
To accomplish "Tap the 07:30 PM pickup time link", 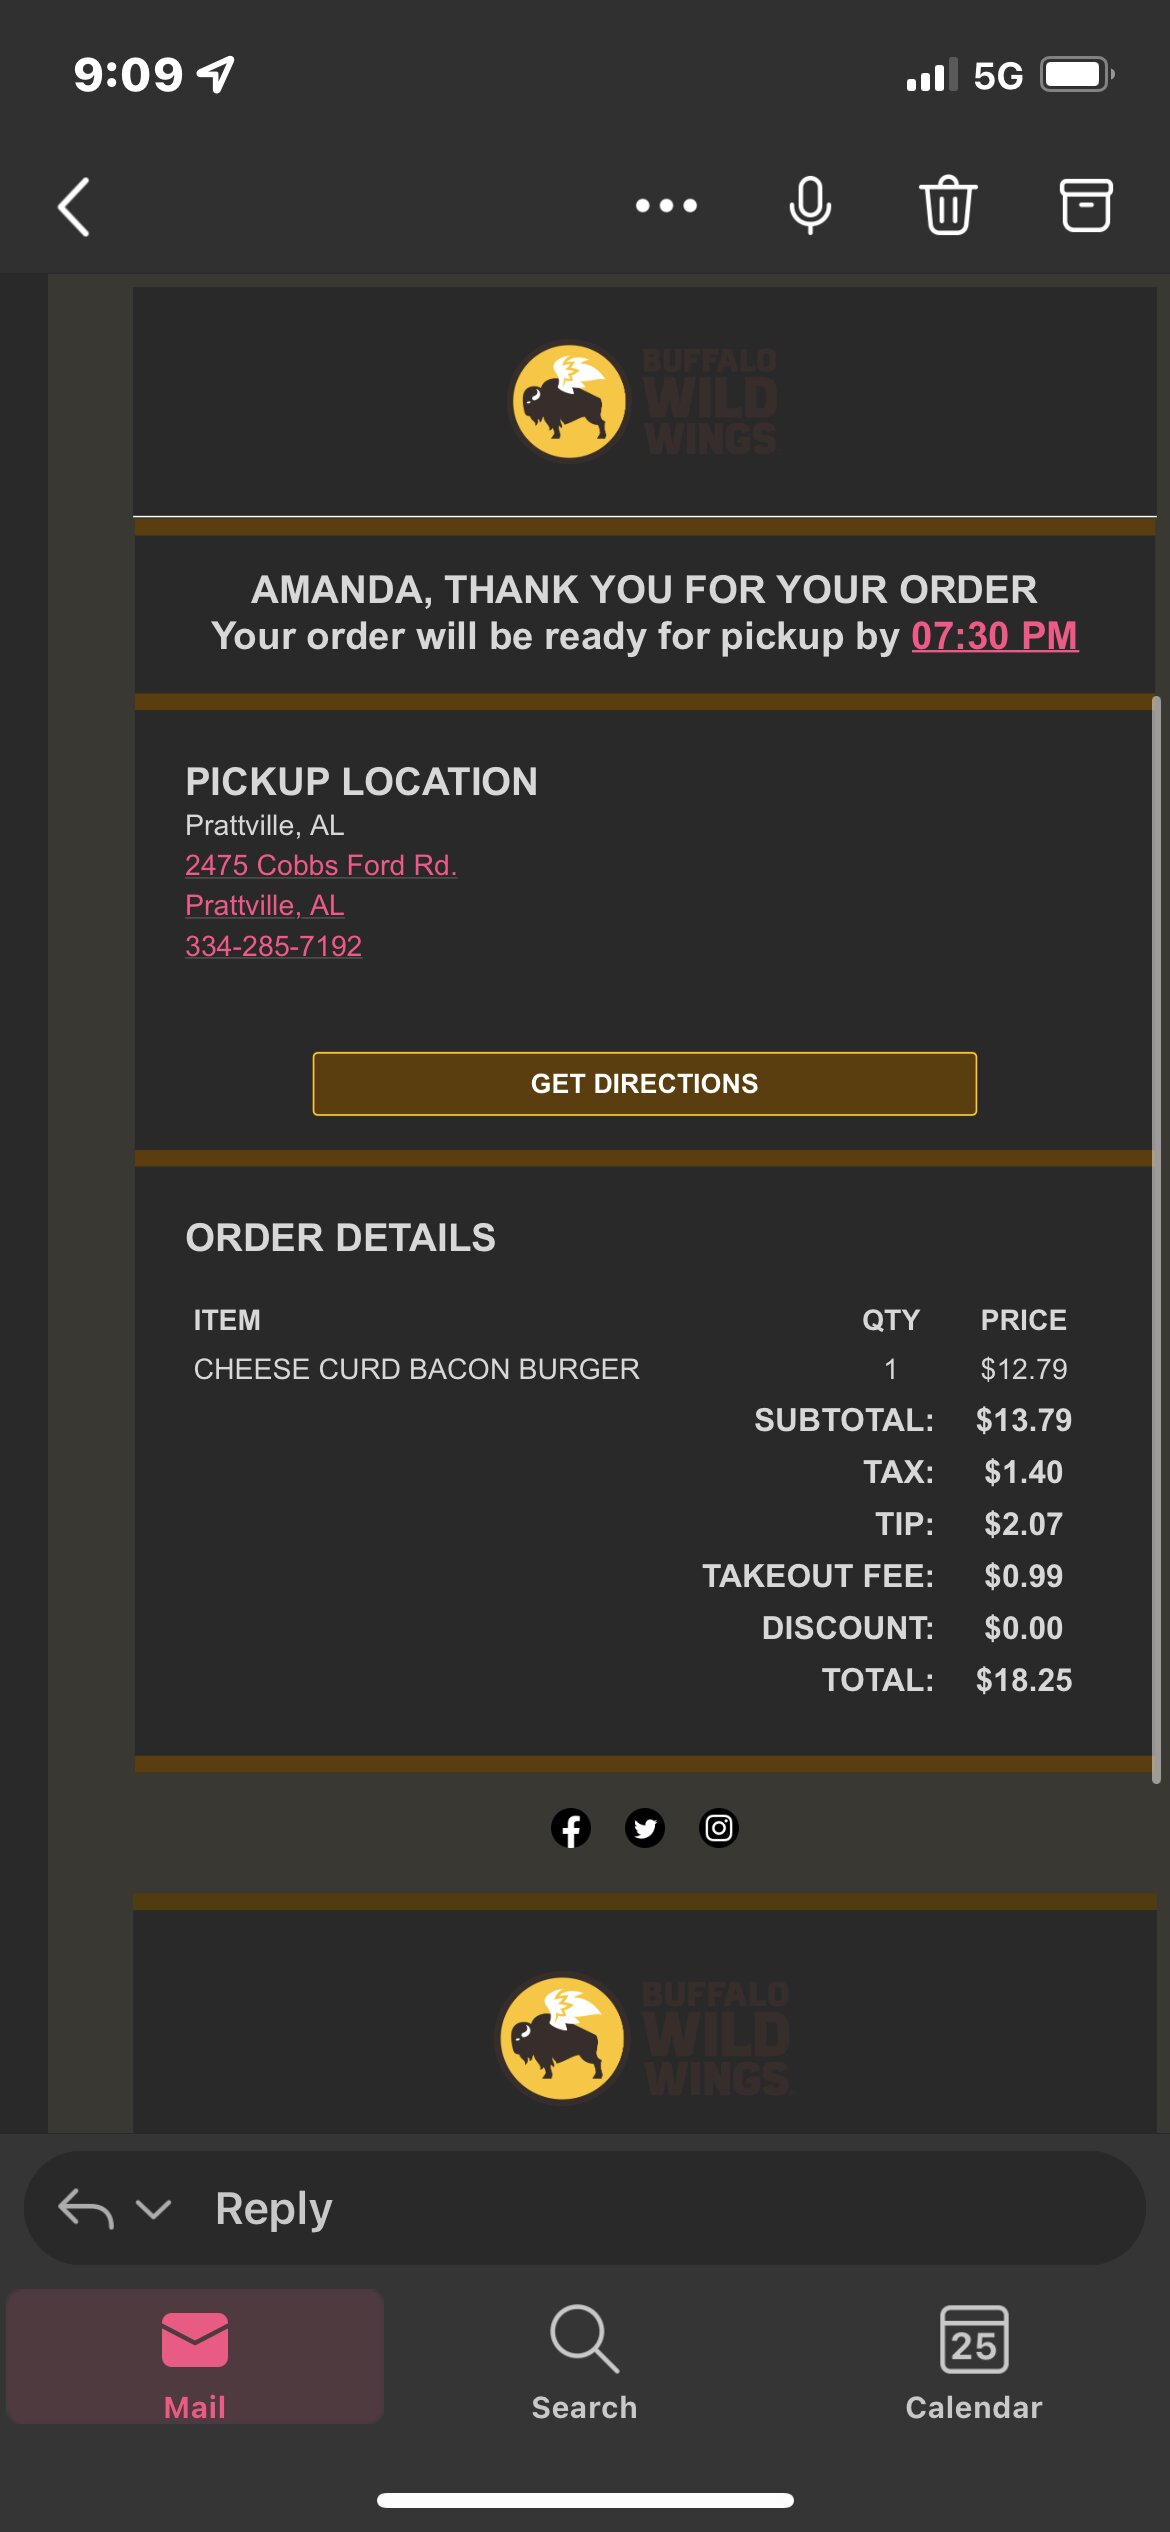I will (995, 636).
